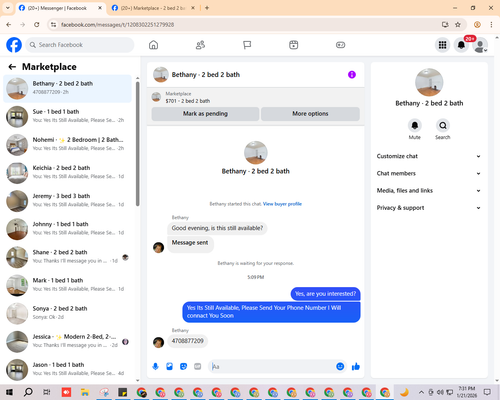Open File Explorer from the taskbar
The width and height of the screenshot is (500, 400).
click(85, 392)
